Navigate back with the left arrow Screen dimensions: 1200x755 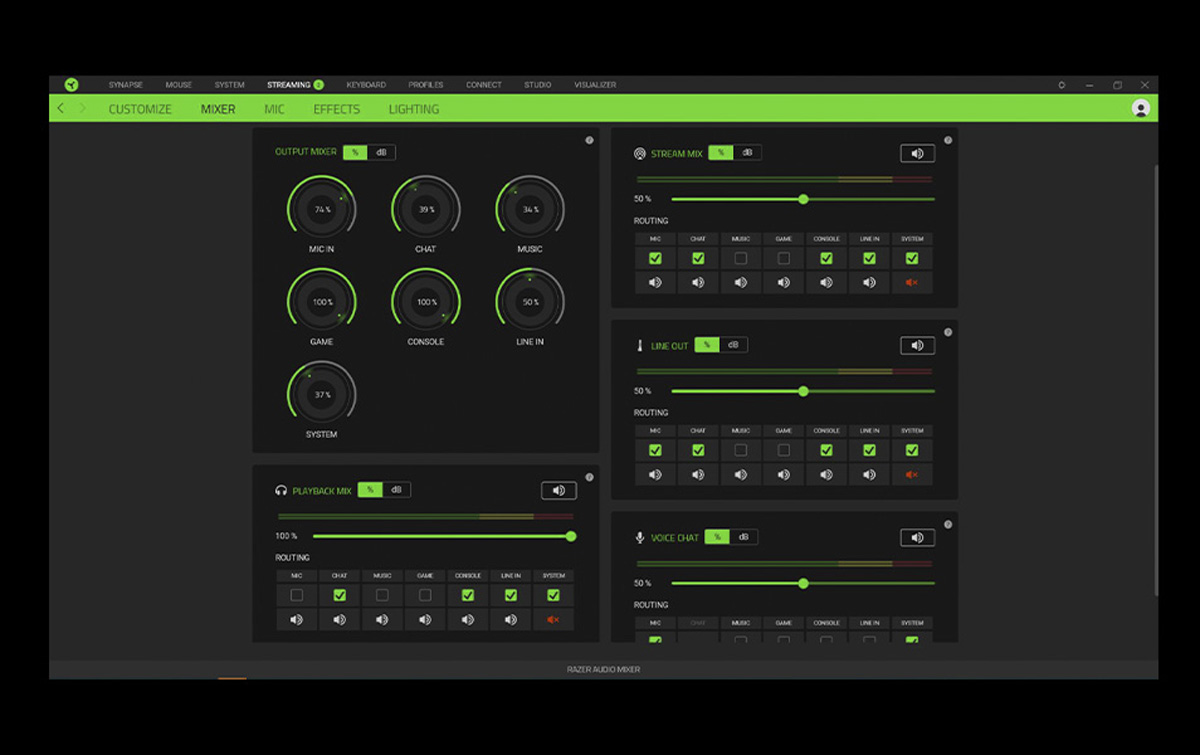61,109
